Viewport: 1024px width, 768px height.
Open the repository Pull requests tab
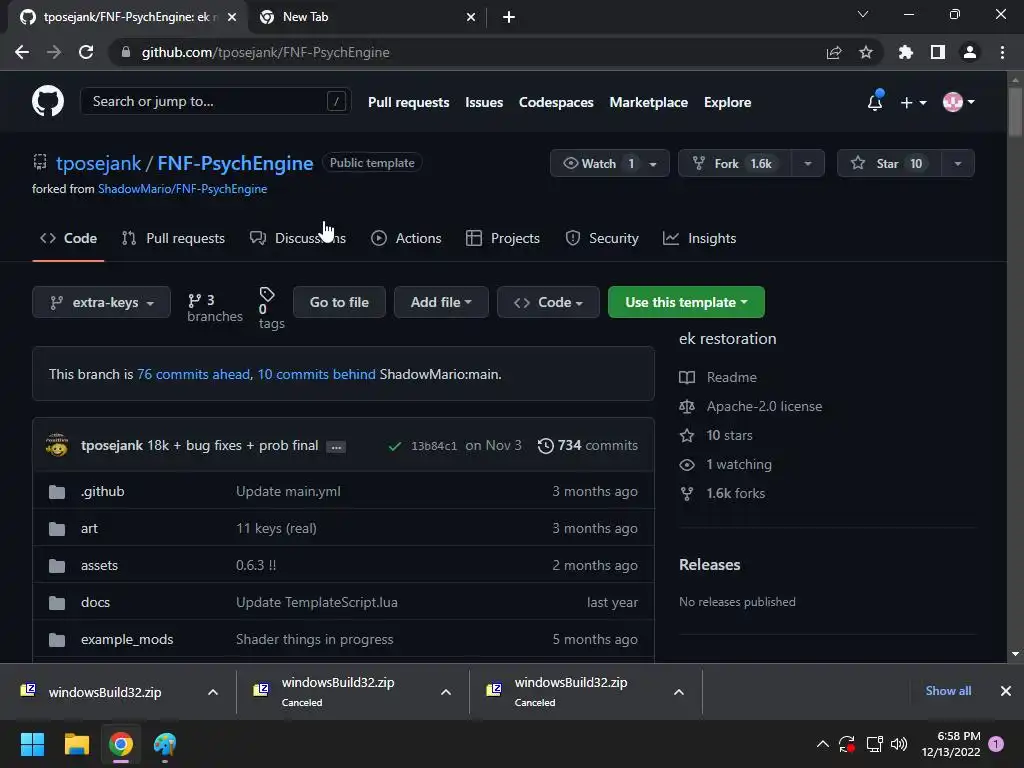173,238
